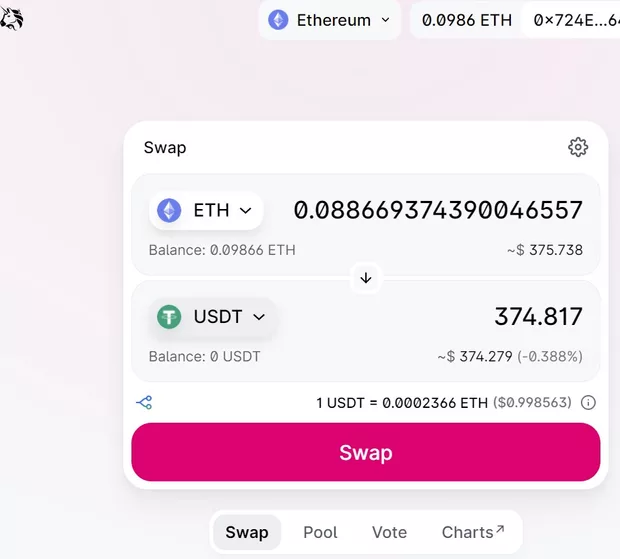Open swap settings gear icon

tap(578, 148)
